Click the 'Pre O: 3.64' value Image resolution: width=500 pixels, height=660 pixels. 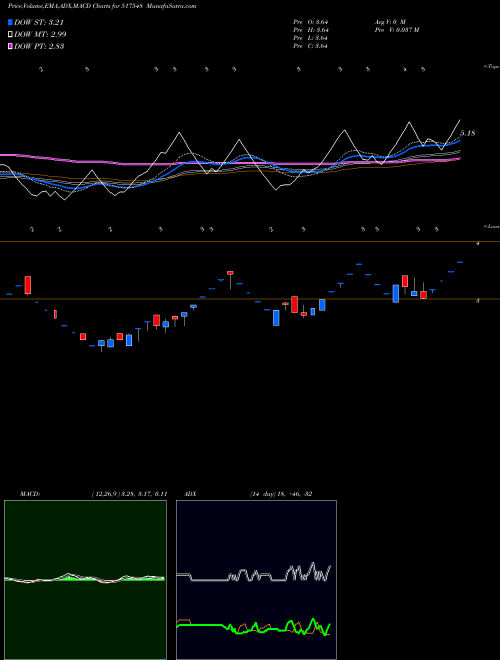pyautogui.click(x=311, y=22)
